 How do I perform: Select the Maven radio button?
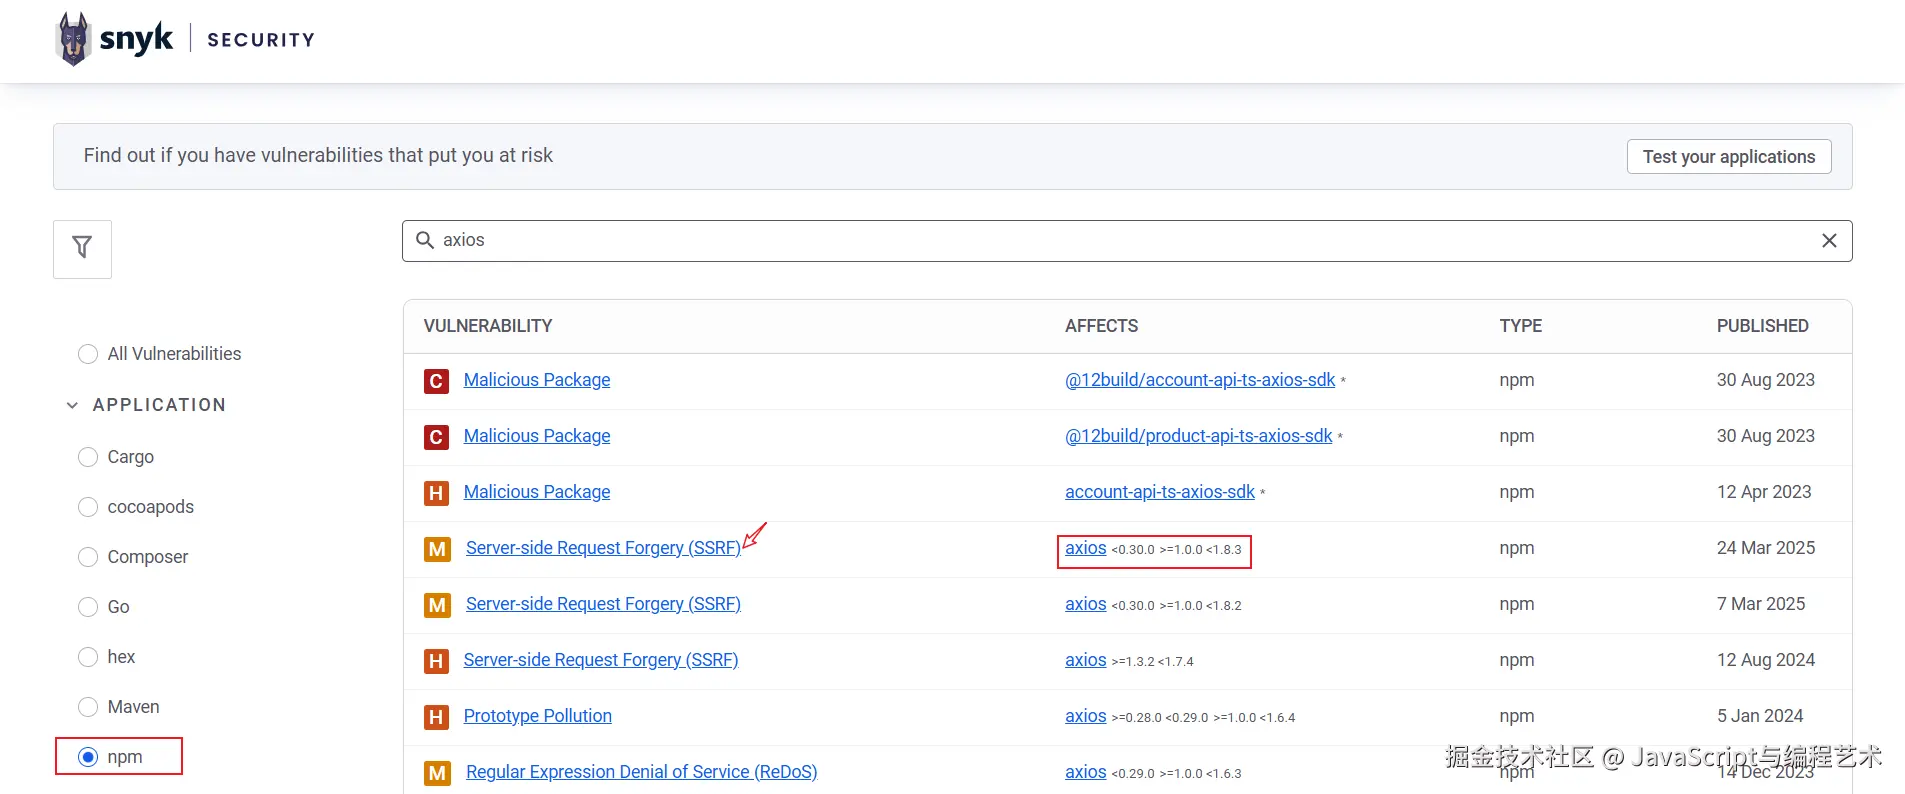click(88, 707)
